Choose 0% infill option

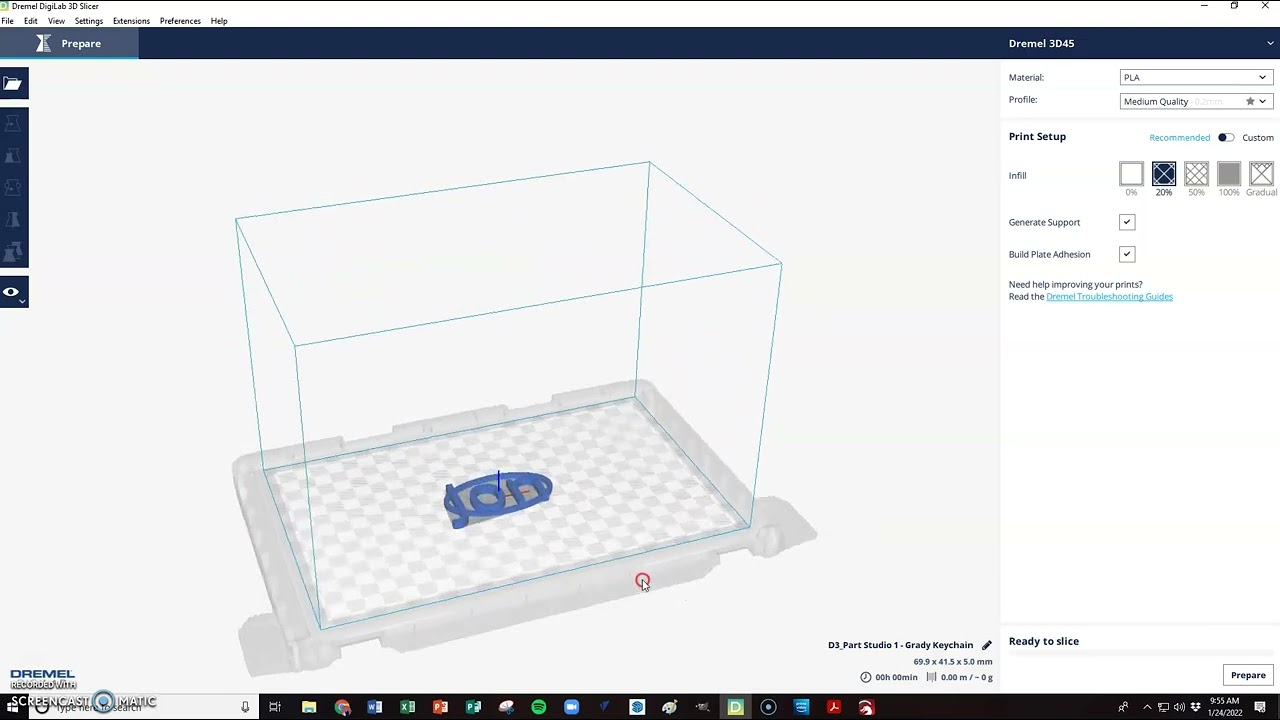(x=1131, y=174)
